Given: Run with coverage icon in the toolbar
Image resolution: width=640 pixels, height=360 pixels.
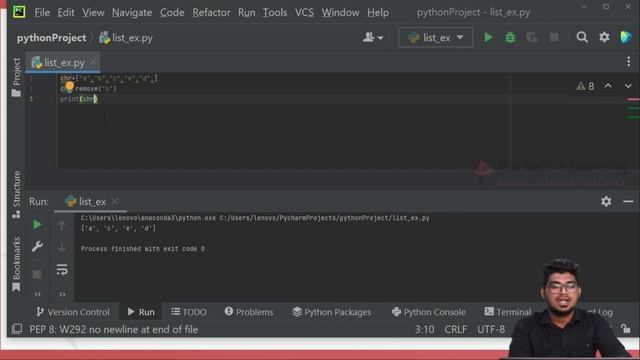Looking at the screenshot, I should [532, 38].
